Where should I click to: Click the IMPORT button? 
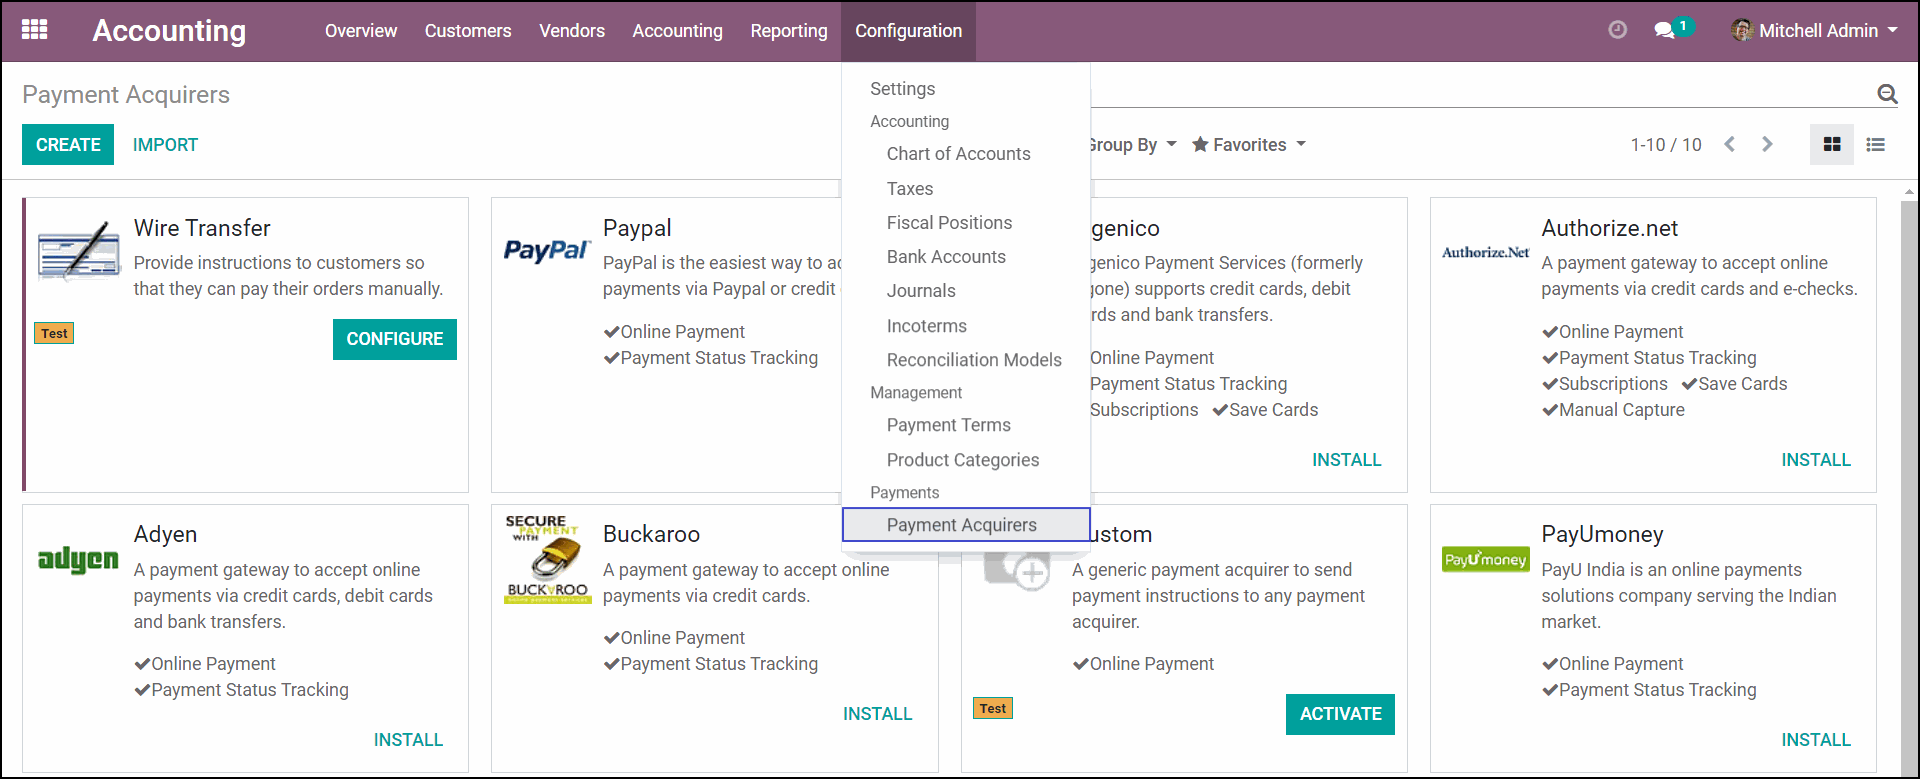point(165,145)
